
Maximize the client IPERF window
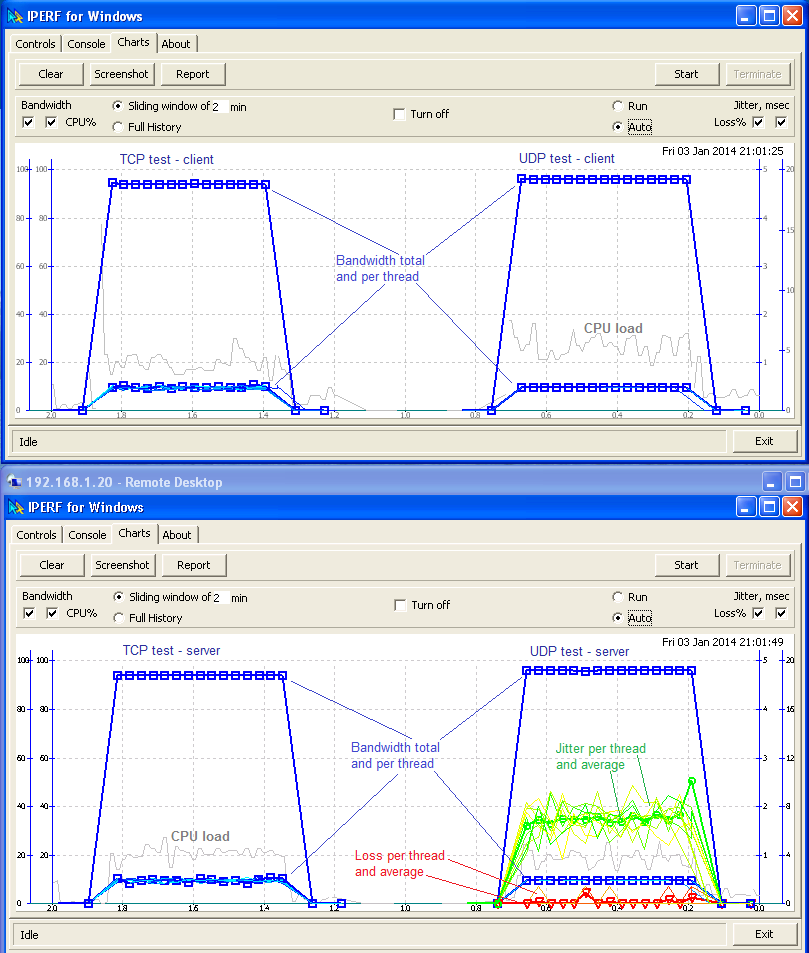point(769,16)
